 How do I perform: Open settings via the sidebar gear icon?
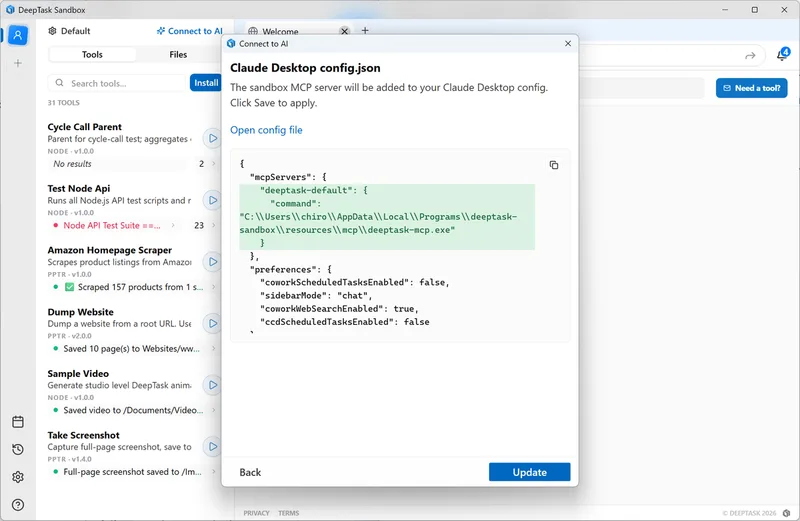[x=18, y=477]
